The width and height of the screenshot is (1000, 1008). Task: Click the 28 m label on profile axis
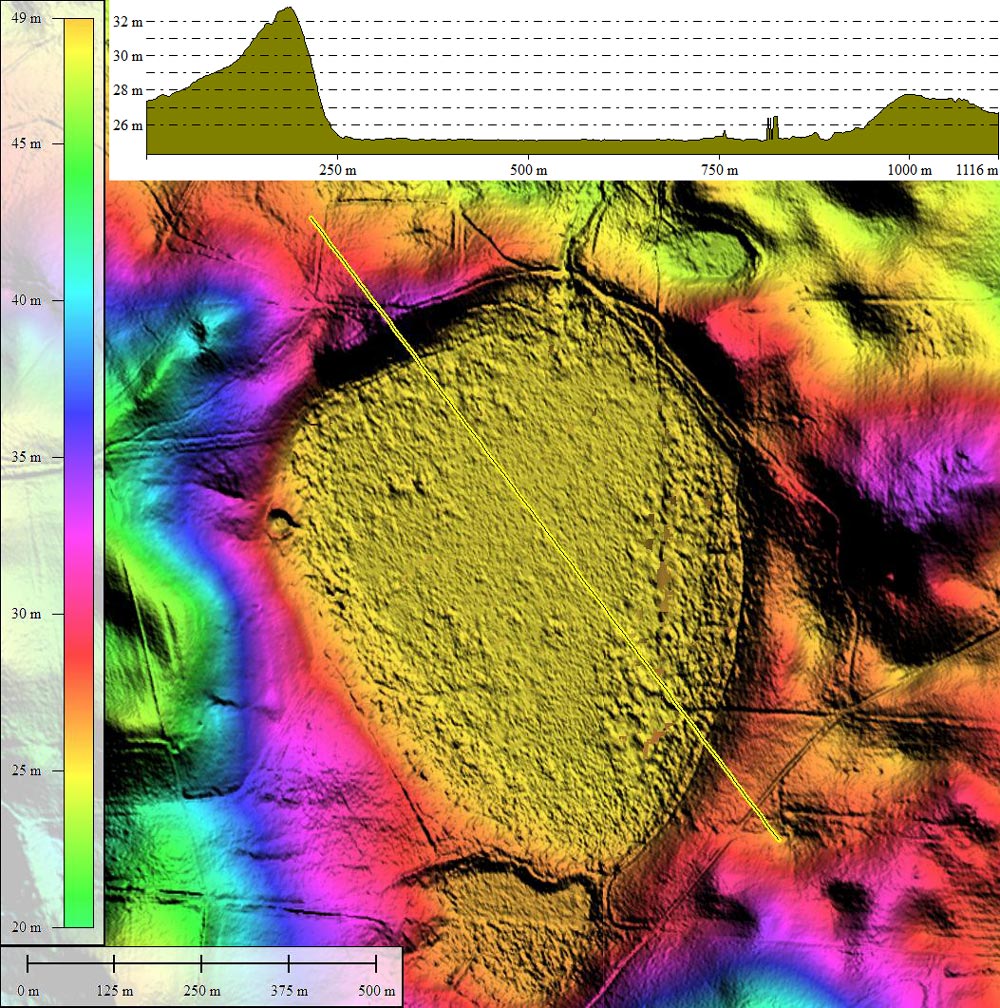click(128, 91)
